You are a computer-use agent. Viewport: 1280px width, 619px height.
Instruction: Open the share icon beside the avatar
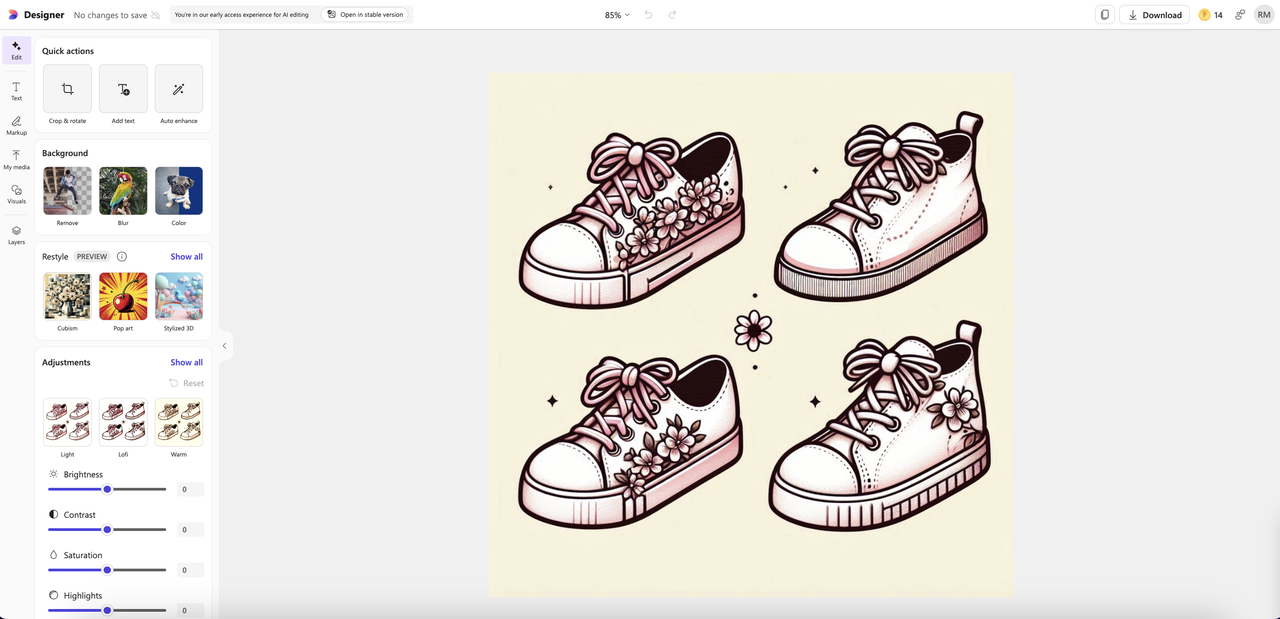point(1240,15)
